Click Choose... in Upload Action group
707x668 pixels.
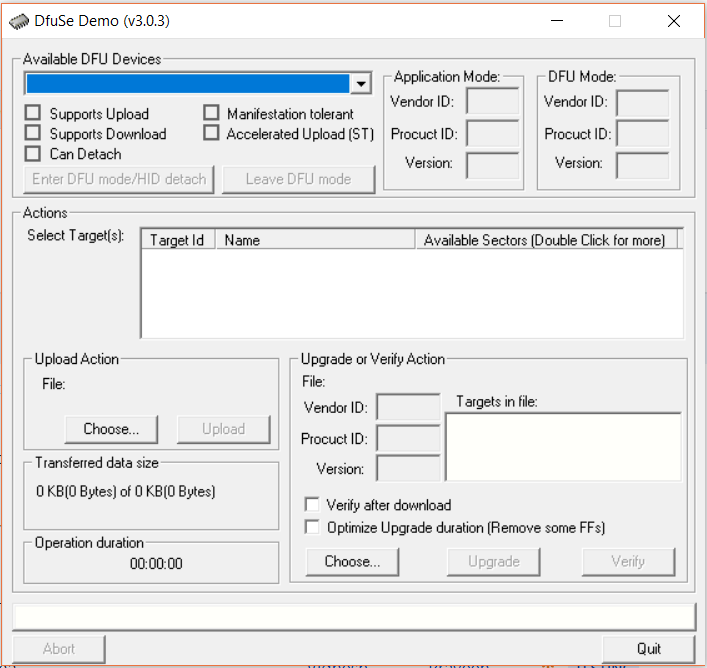click(111, 429)
